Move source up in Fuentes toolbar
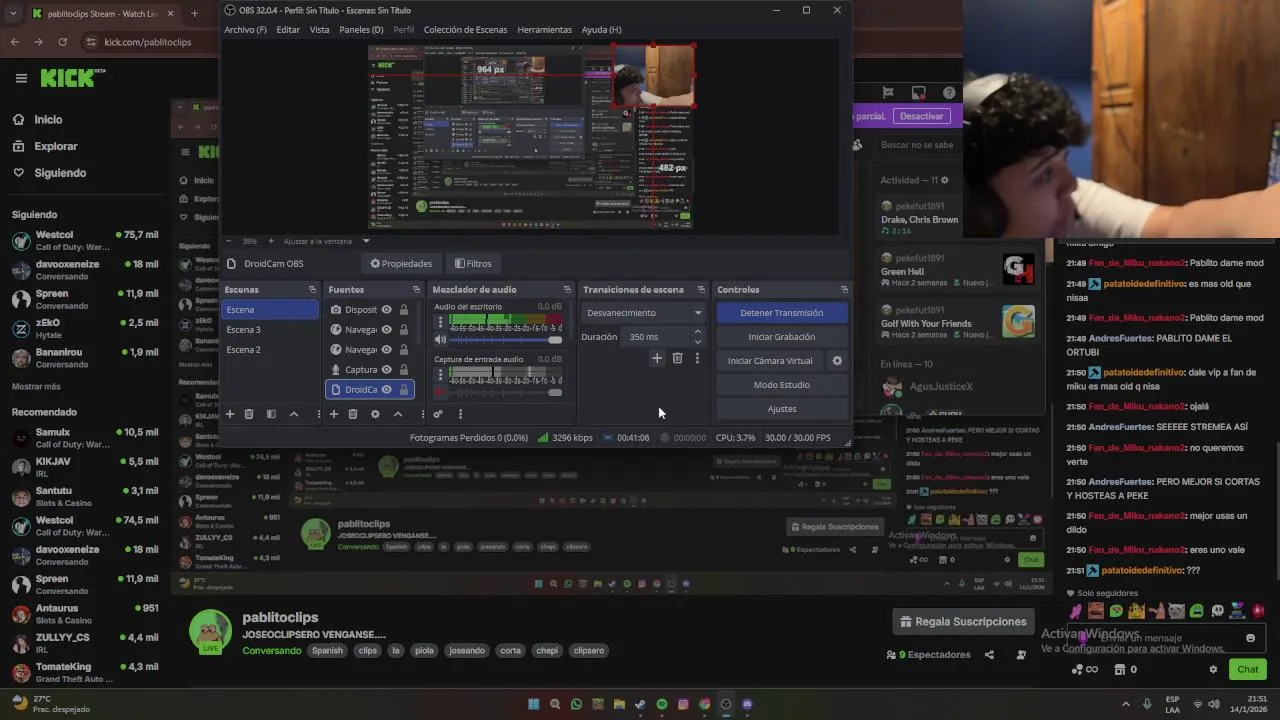This screenshot has height=720, width=1280. pos(398,414)
